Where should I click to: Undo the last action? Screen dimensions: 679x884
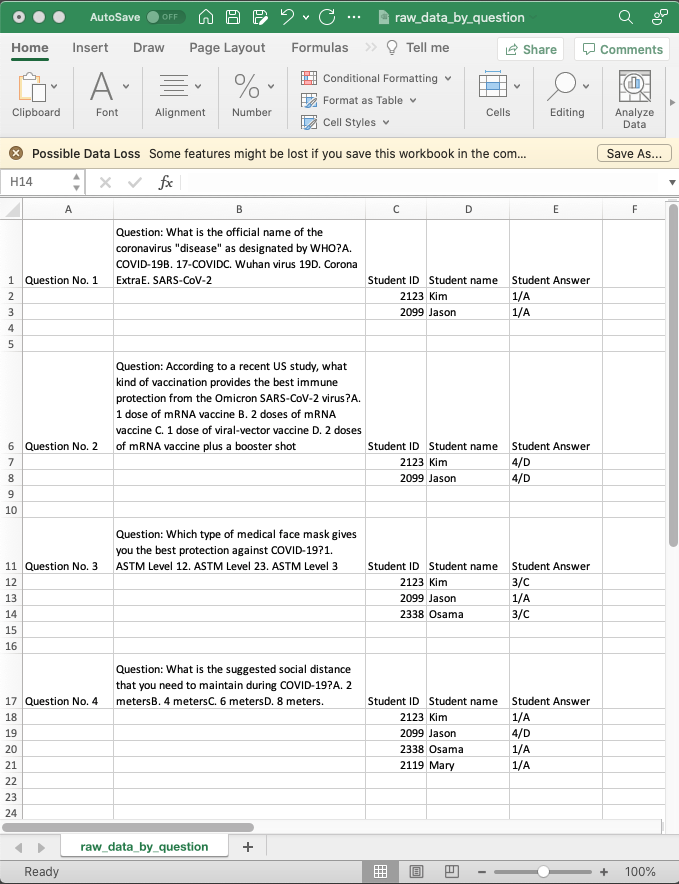tap(288, 17)
